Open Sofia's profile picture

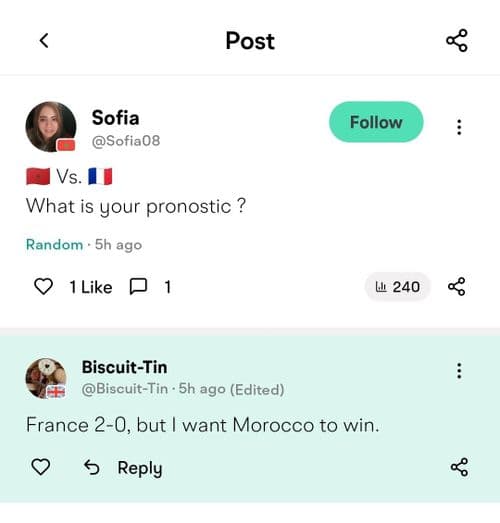pos(51,127)
